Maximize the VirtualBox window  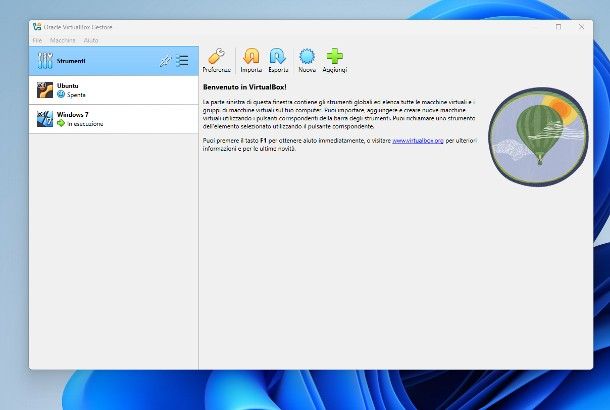click(x=559, y=27)
